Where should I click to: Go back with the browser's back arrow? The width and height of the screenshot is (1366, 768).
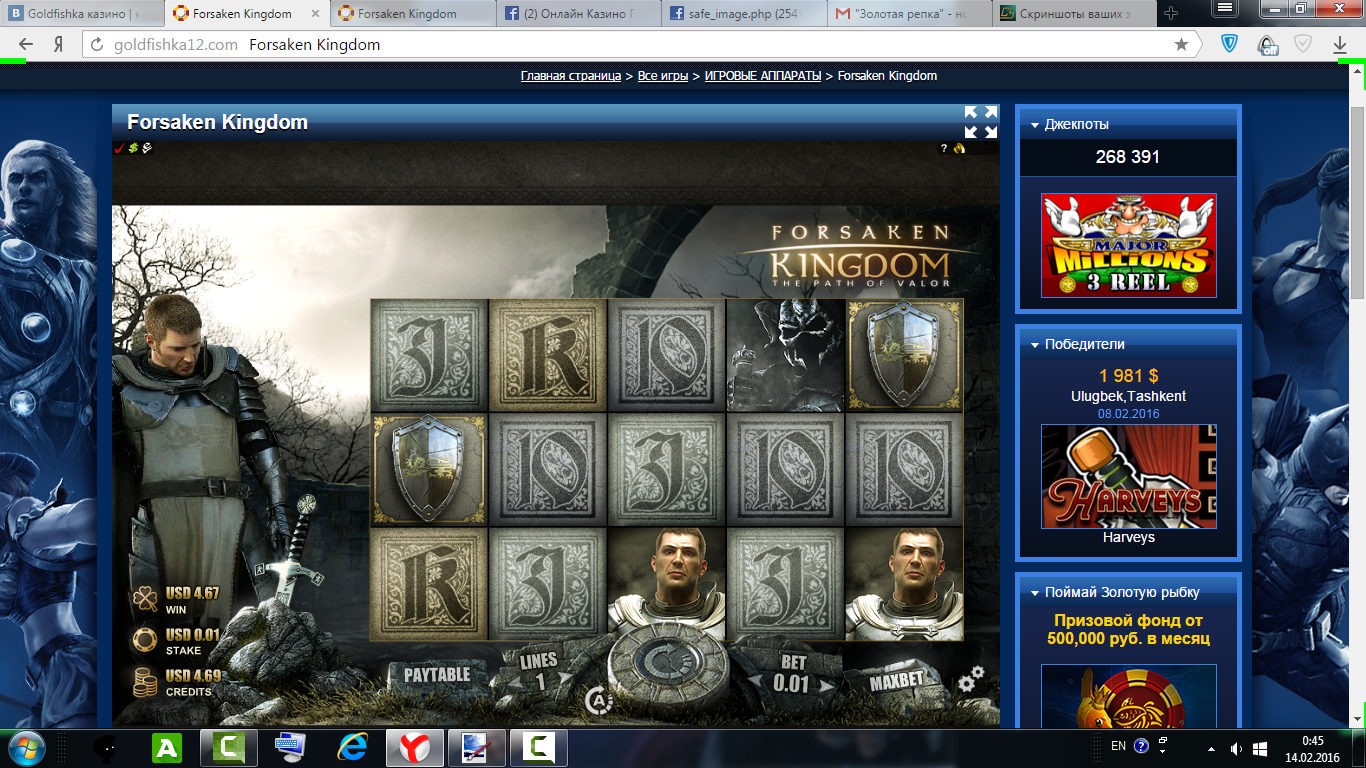point(26,45)
